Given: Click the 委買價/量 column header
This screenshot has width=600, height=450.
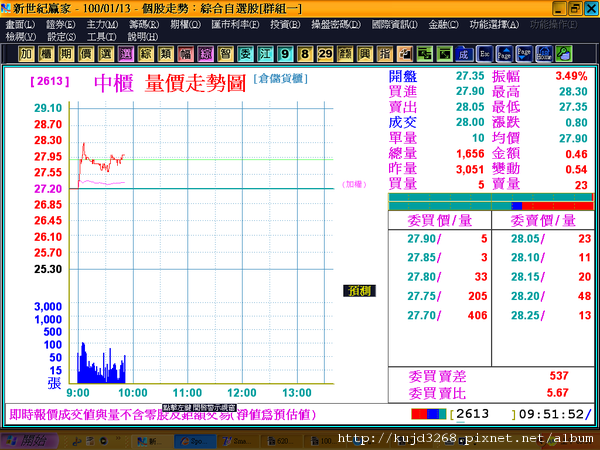Looking at the screenshot, I should (x=440, y=220).
